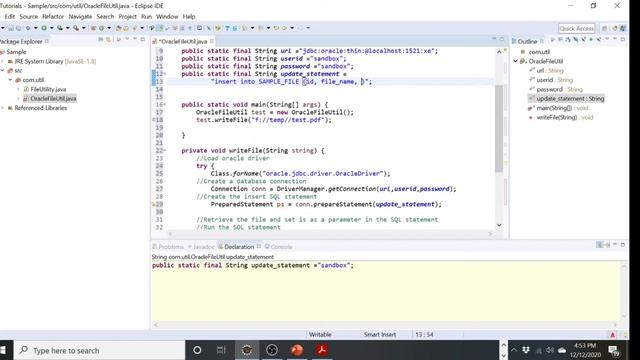This screenshot has height=360, width=640.
Task: Click the Cortana circle icon in taskbar
Action: tap(197, 350)
